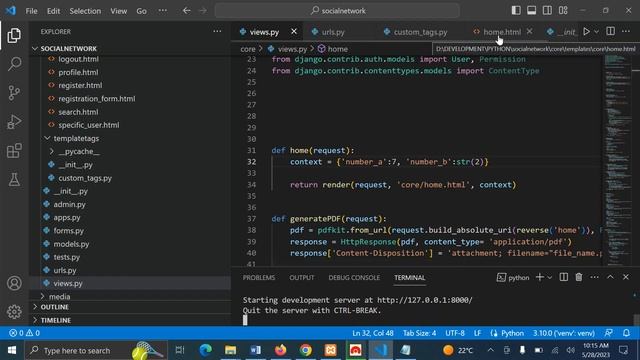Open forms.py in the explorer

click(x=68, y=231)
